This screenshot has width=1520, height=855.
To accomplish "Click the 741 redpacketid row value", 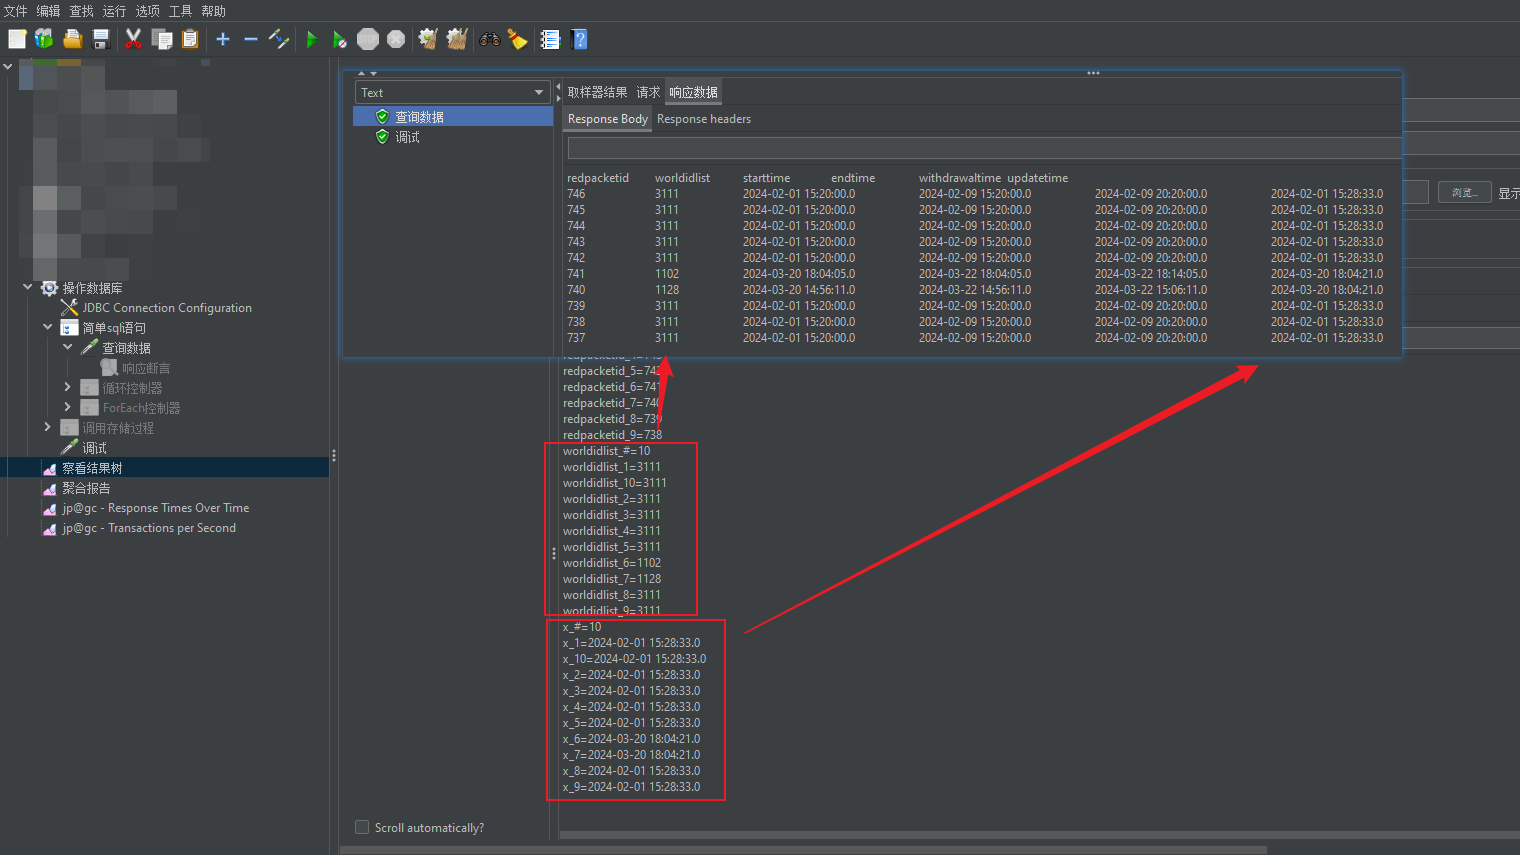I will click(576, 274).
